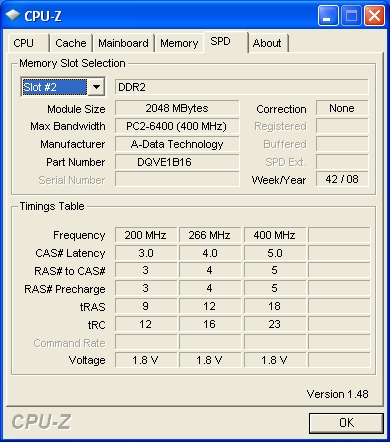Click the Max Bandwidth label

pyautogui.click(x=68, y=126)
